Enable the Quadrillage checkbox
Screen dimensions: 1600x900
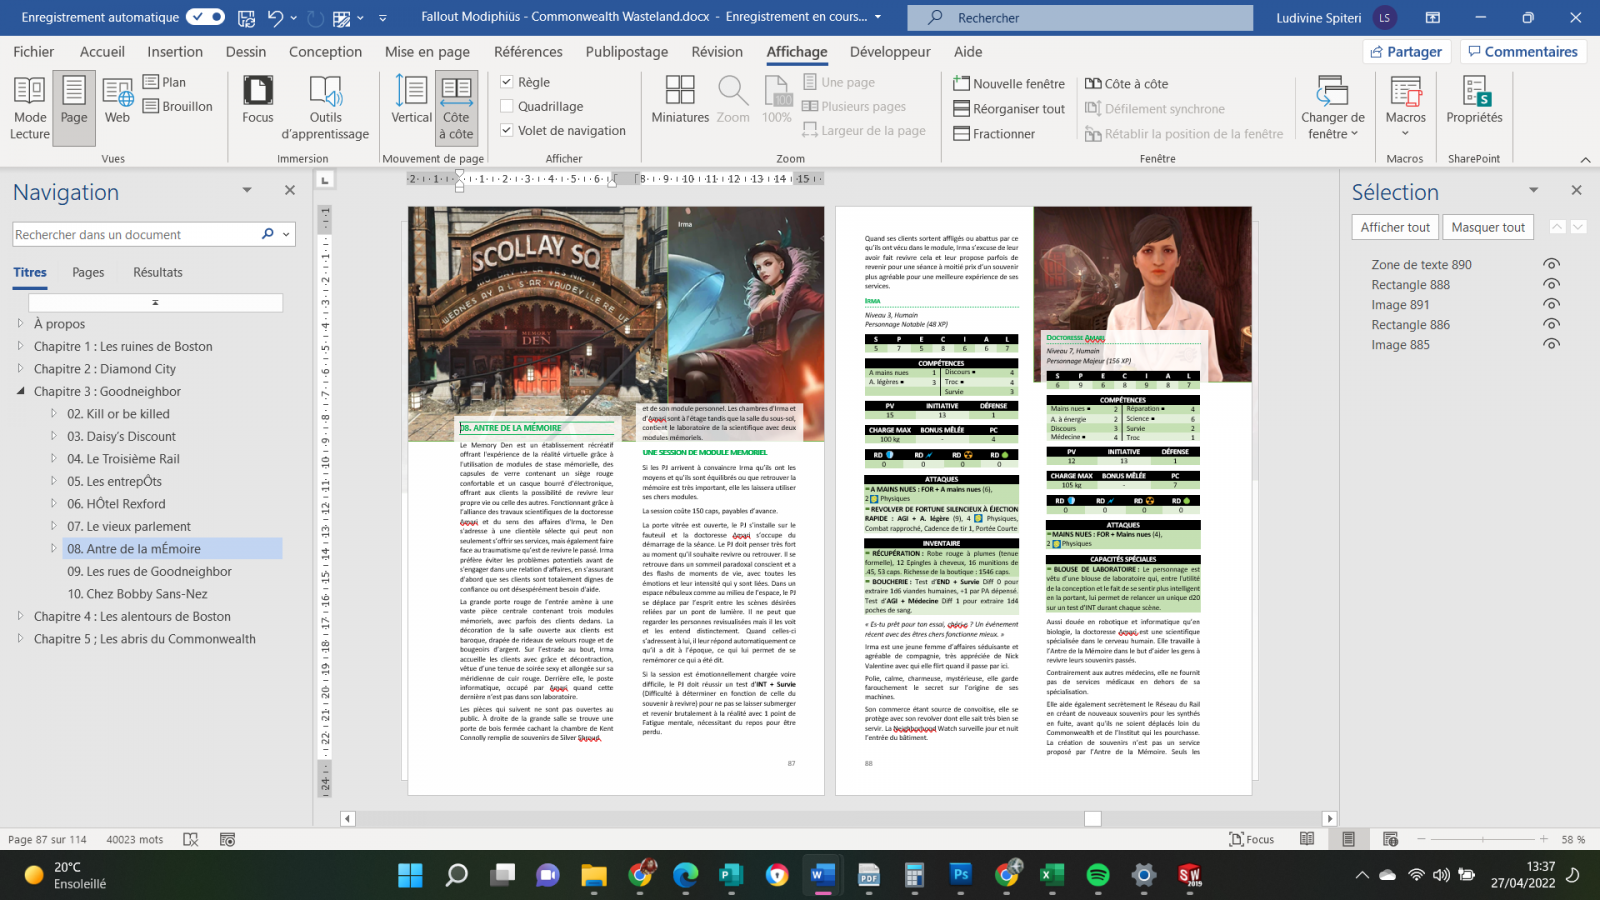click(x=507, y=106)
